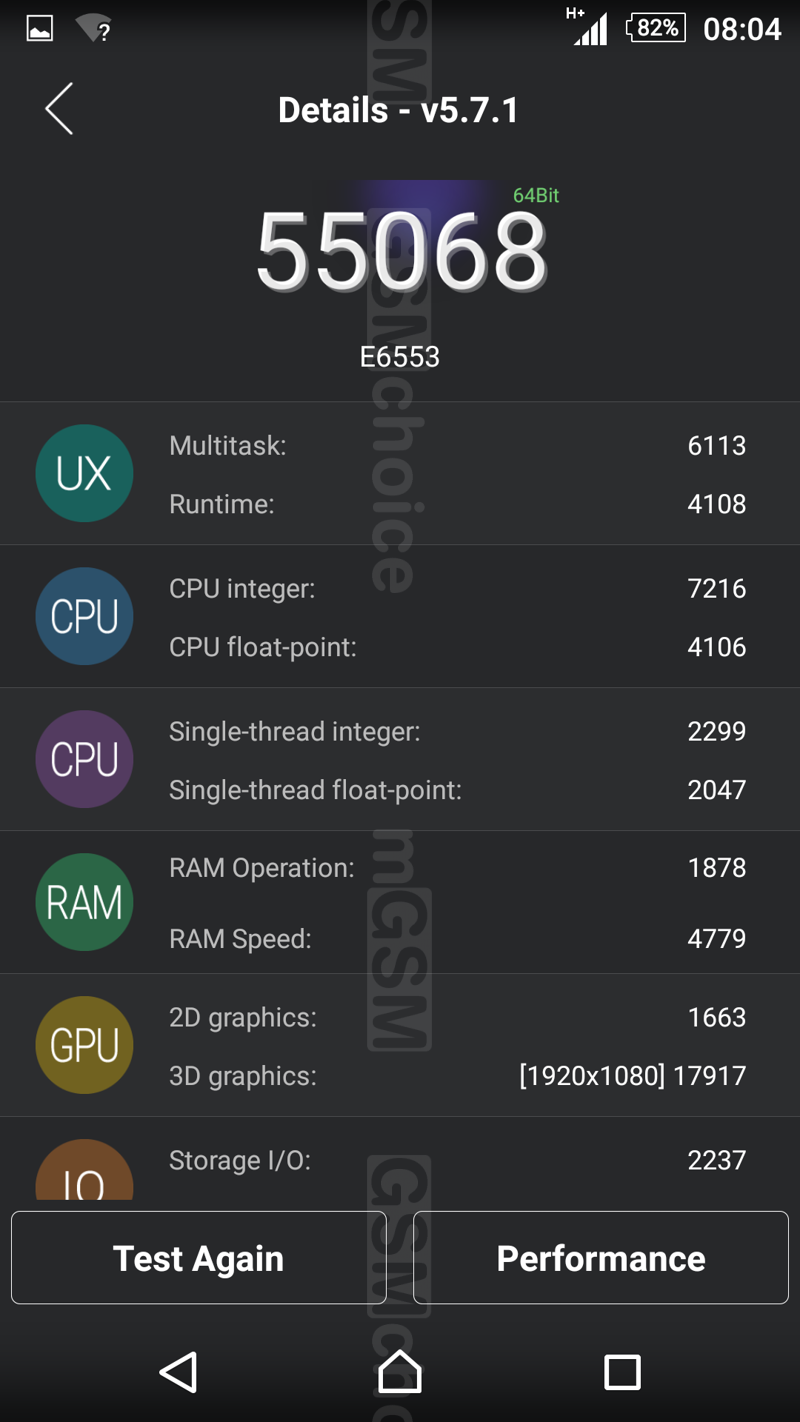The image size is (800, 1422).
Task: Tap the Wi-Fi status icon
Action: pyautogui.click(x=93, y=29)
